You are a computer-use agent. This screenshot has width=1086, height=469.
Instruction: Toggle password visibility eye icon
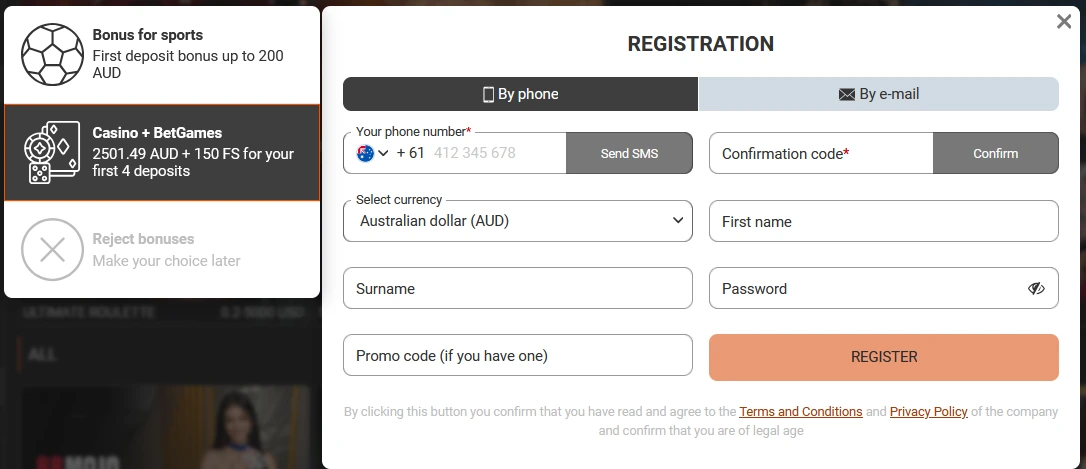(x=1036, y=289)
